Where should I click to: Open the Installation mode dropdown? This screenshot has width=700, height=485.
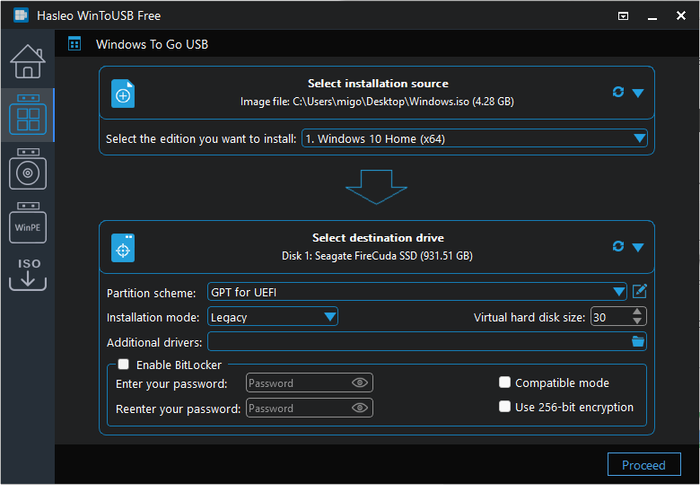[272, 317]
